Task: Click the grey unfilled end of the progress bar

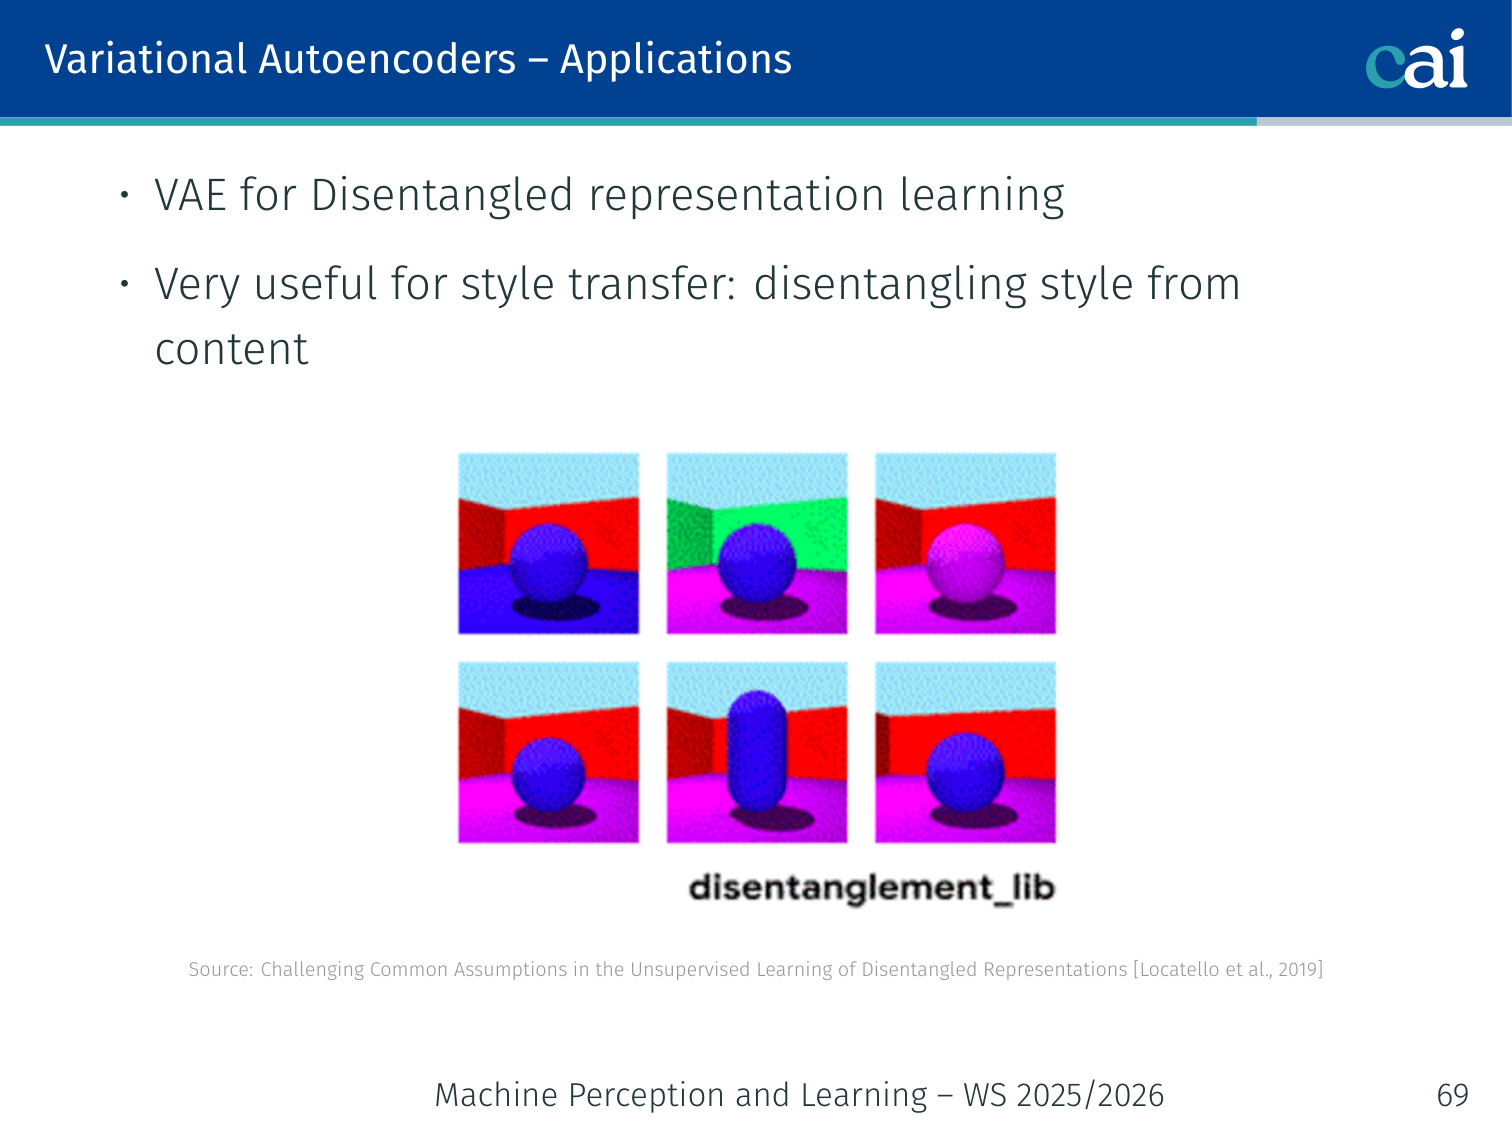Action: (1383, 121)
